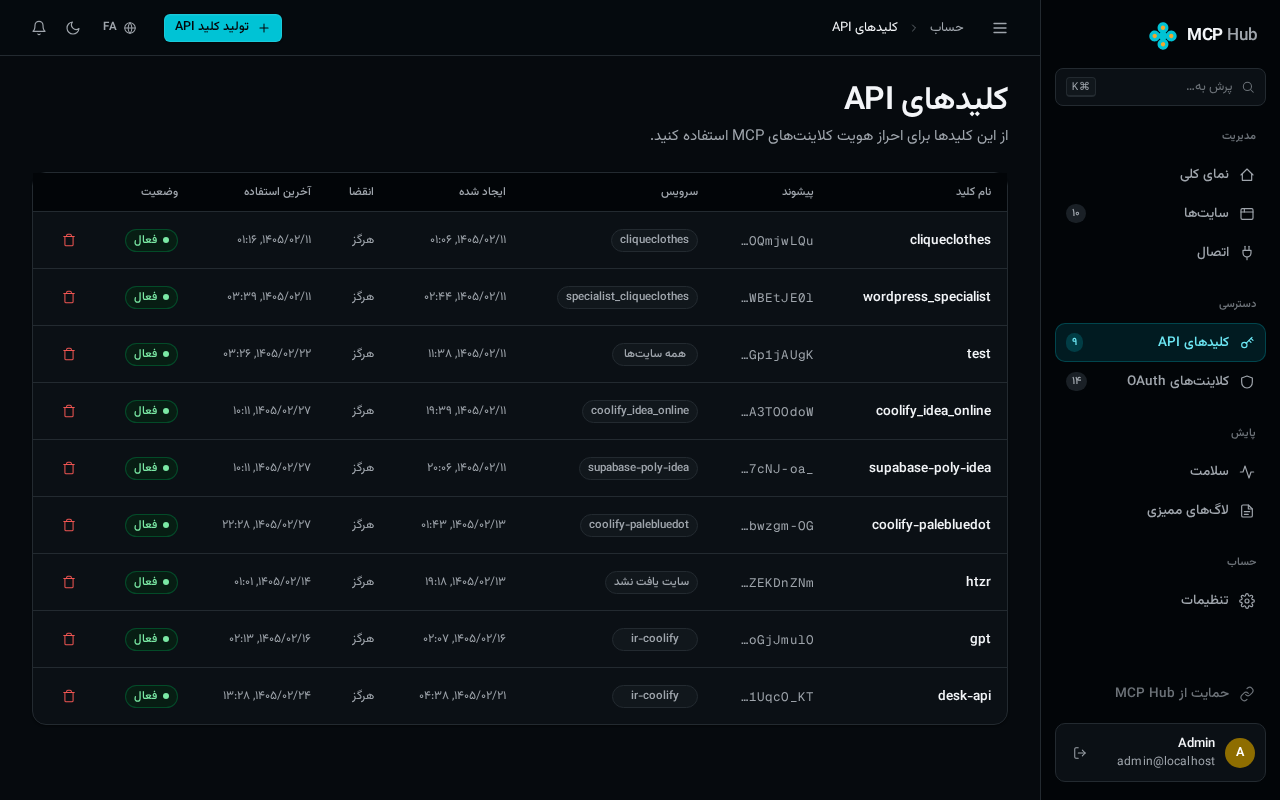Click the coolify_idea_online service badge

click(x=640, y=411)
